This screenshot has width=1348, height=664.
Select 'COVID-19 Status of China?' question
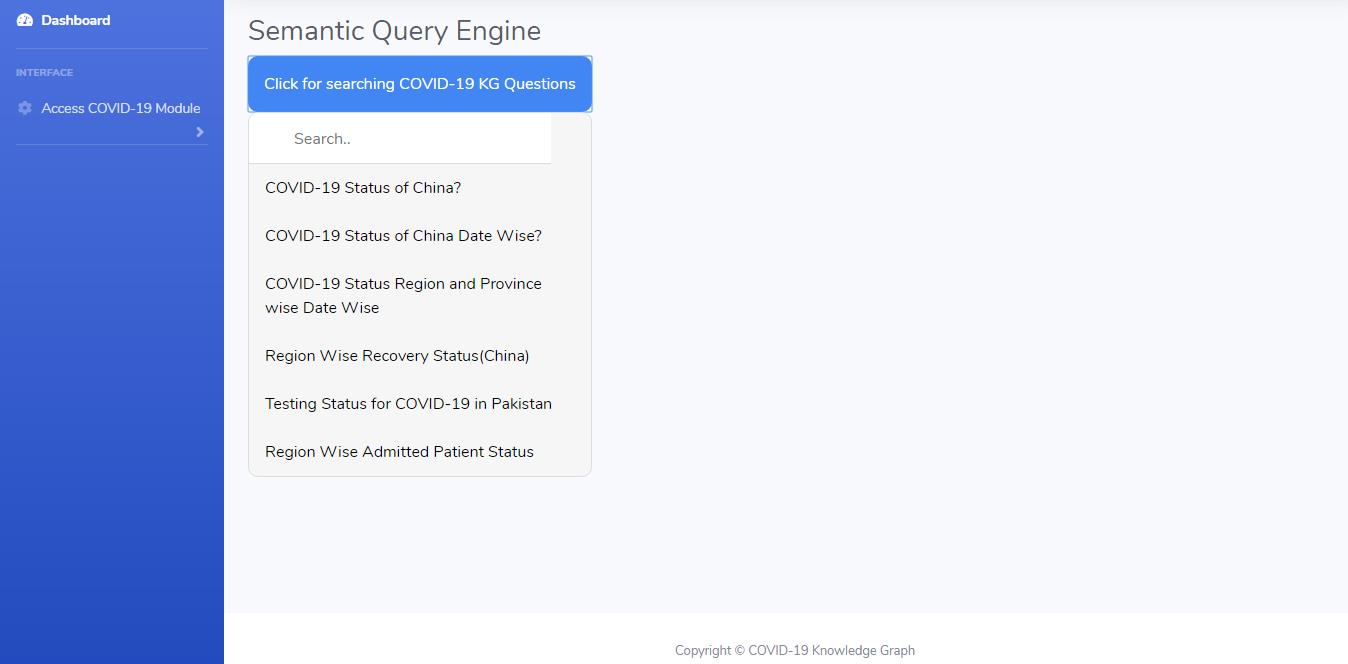tap(363, 188)
